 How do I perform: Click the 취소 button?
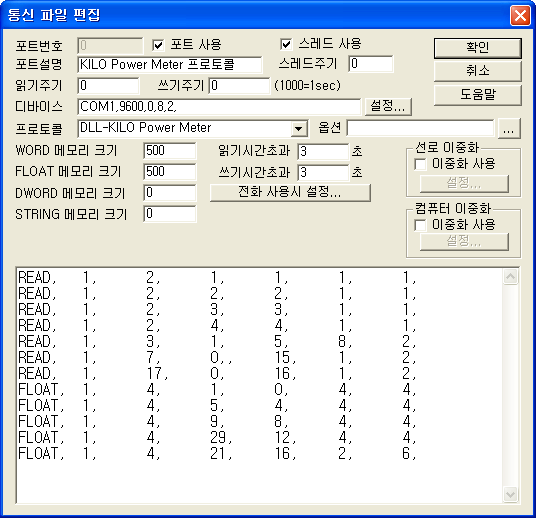(478, 71)
